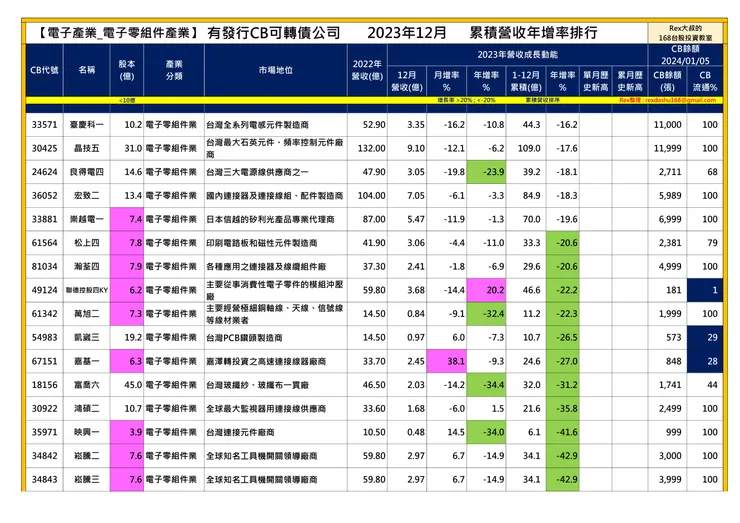740x523 pixels.
Task: Click the pink 3.9 share capital cell
Action: coord(126,432)
